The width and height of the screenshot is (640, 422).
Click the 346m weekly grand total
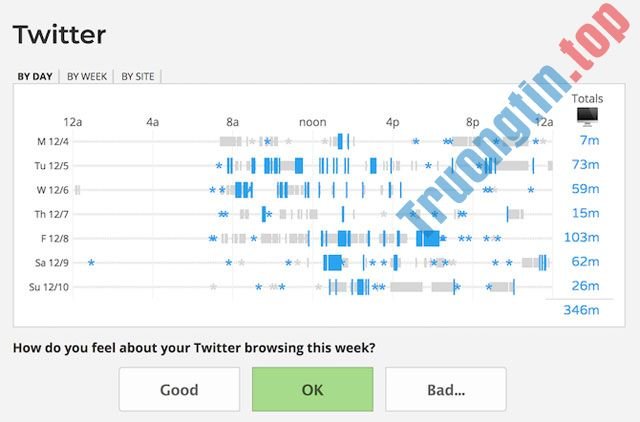(582, 310)
